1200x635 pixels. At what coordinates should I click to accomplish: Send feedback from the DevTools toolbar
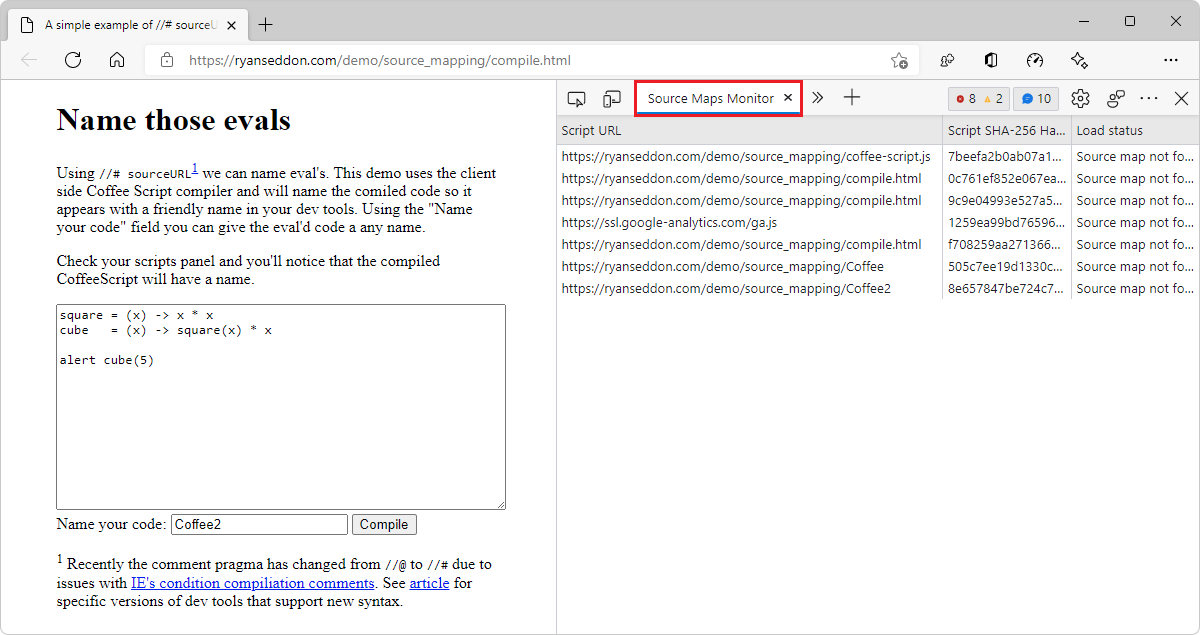pyautogui.click(x=1115, y=98)
